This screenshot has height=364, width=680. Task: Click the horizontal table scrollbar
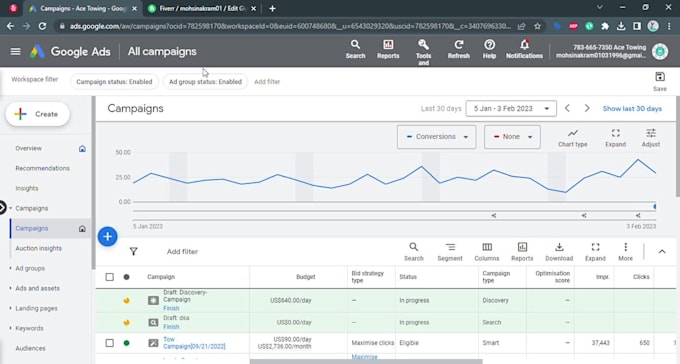(366, 361)
